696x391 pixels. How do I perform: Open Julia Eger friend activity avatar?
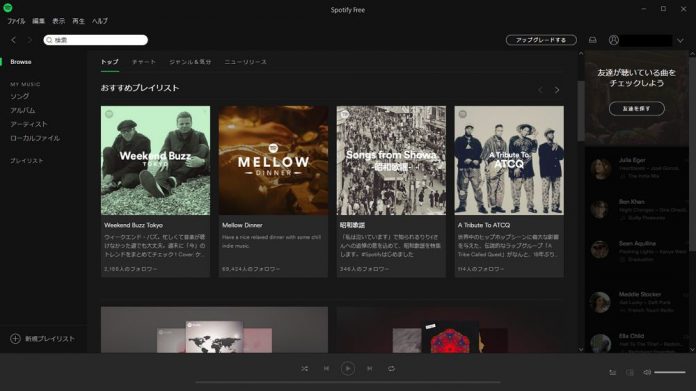600,169
